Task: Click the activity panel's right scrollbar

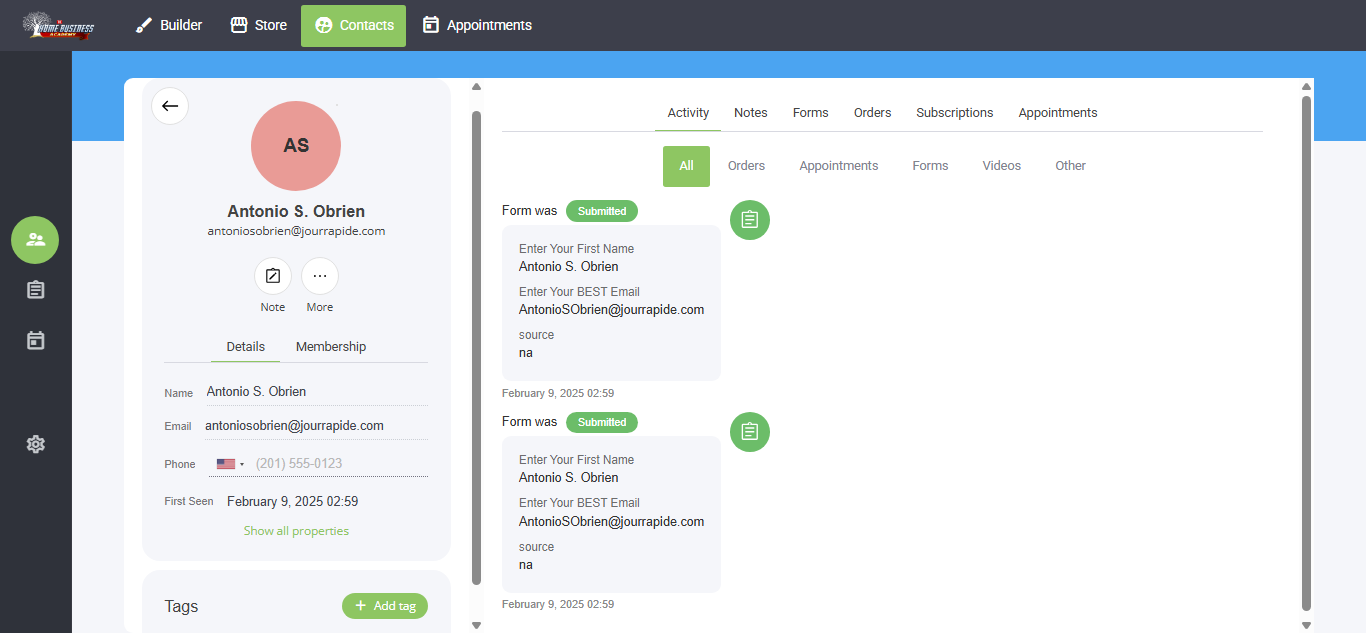Action: pos(1306,350)
